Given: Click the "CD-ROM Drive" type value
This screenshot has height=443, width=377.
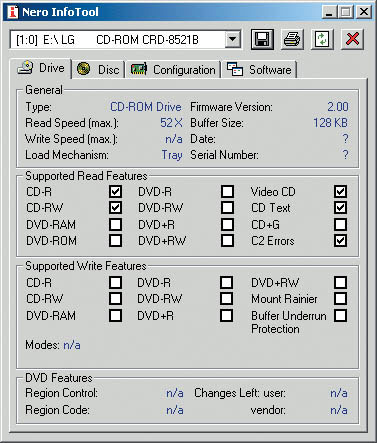Looking at the screenshot, I should (146, 107).
